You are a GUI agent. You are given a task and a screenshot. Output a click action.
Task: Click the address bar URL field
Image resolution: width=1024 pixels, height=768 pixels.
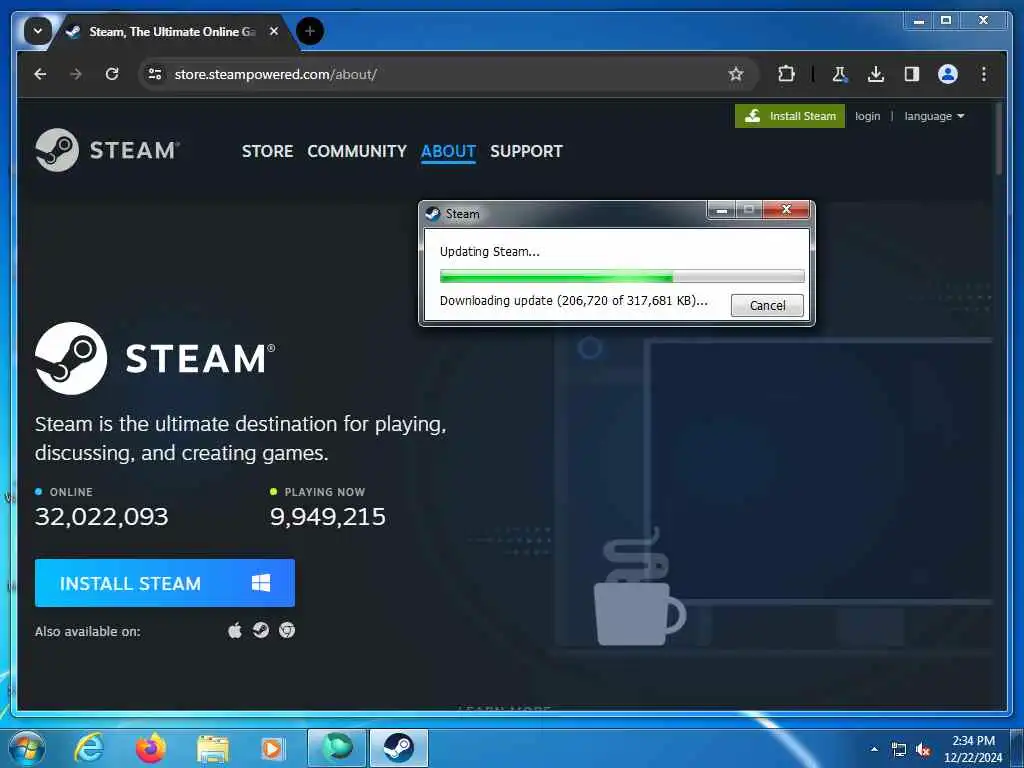(447, 74)
